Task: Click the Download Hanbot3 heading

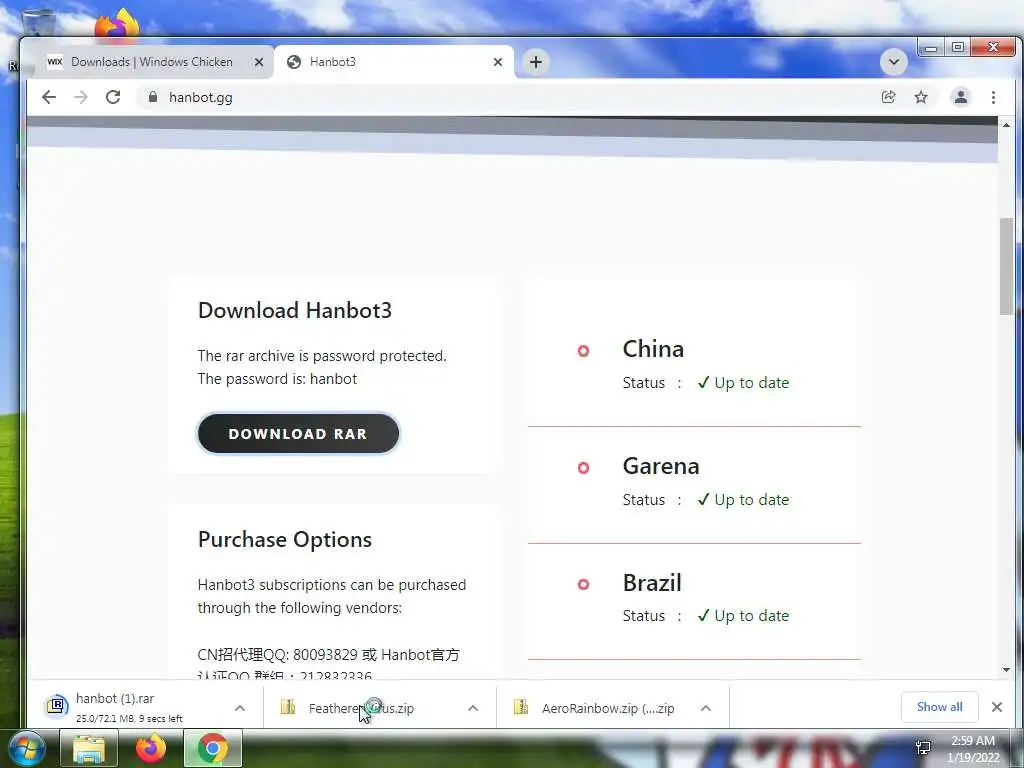Action: tap(295, 310)
